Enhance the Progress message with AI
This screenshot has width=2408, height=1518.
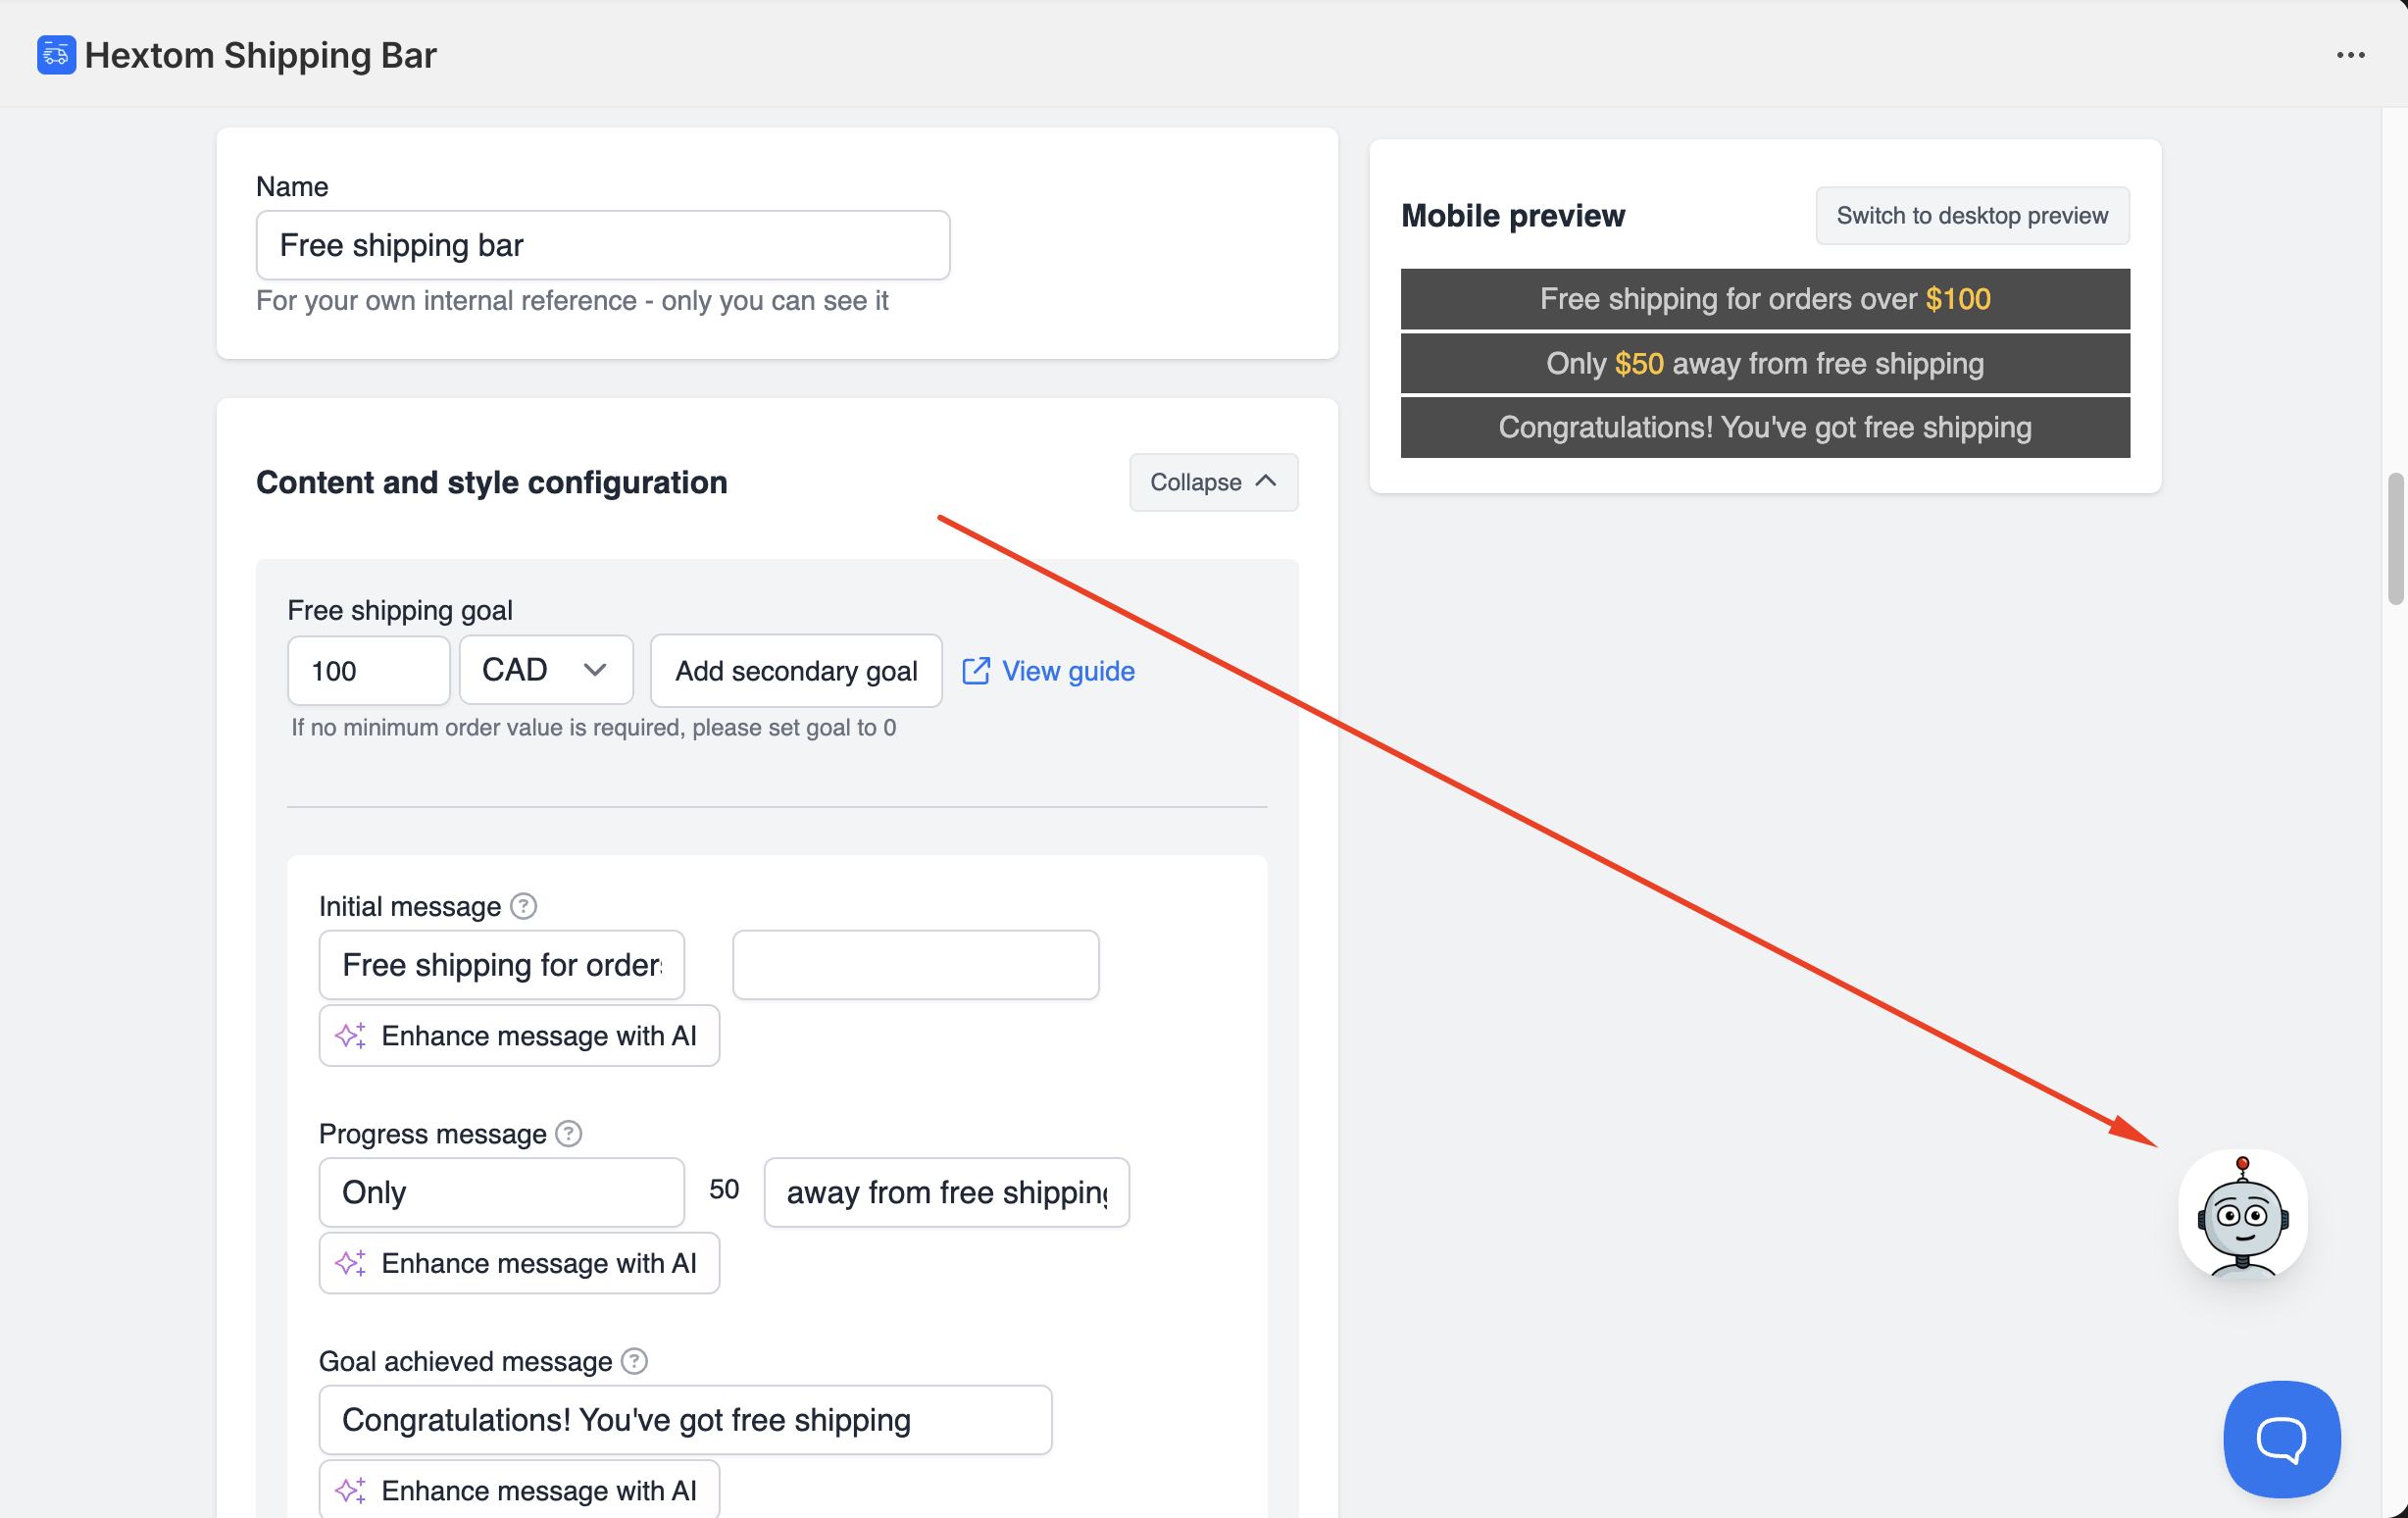point(519,1263)
